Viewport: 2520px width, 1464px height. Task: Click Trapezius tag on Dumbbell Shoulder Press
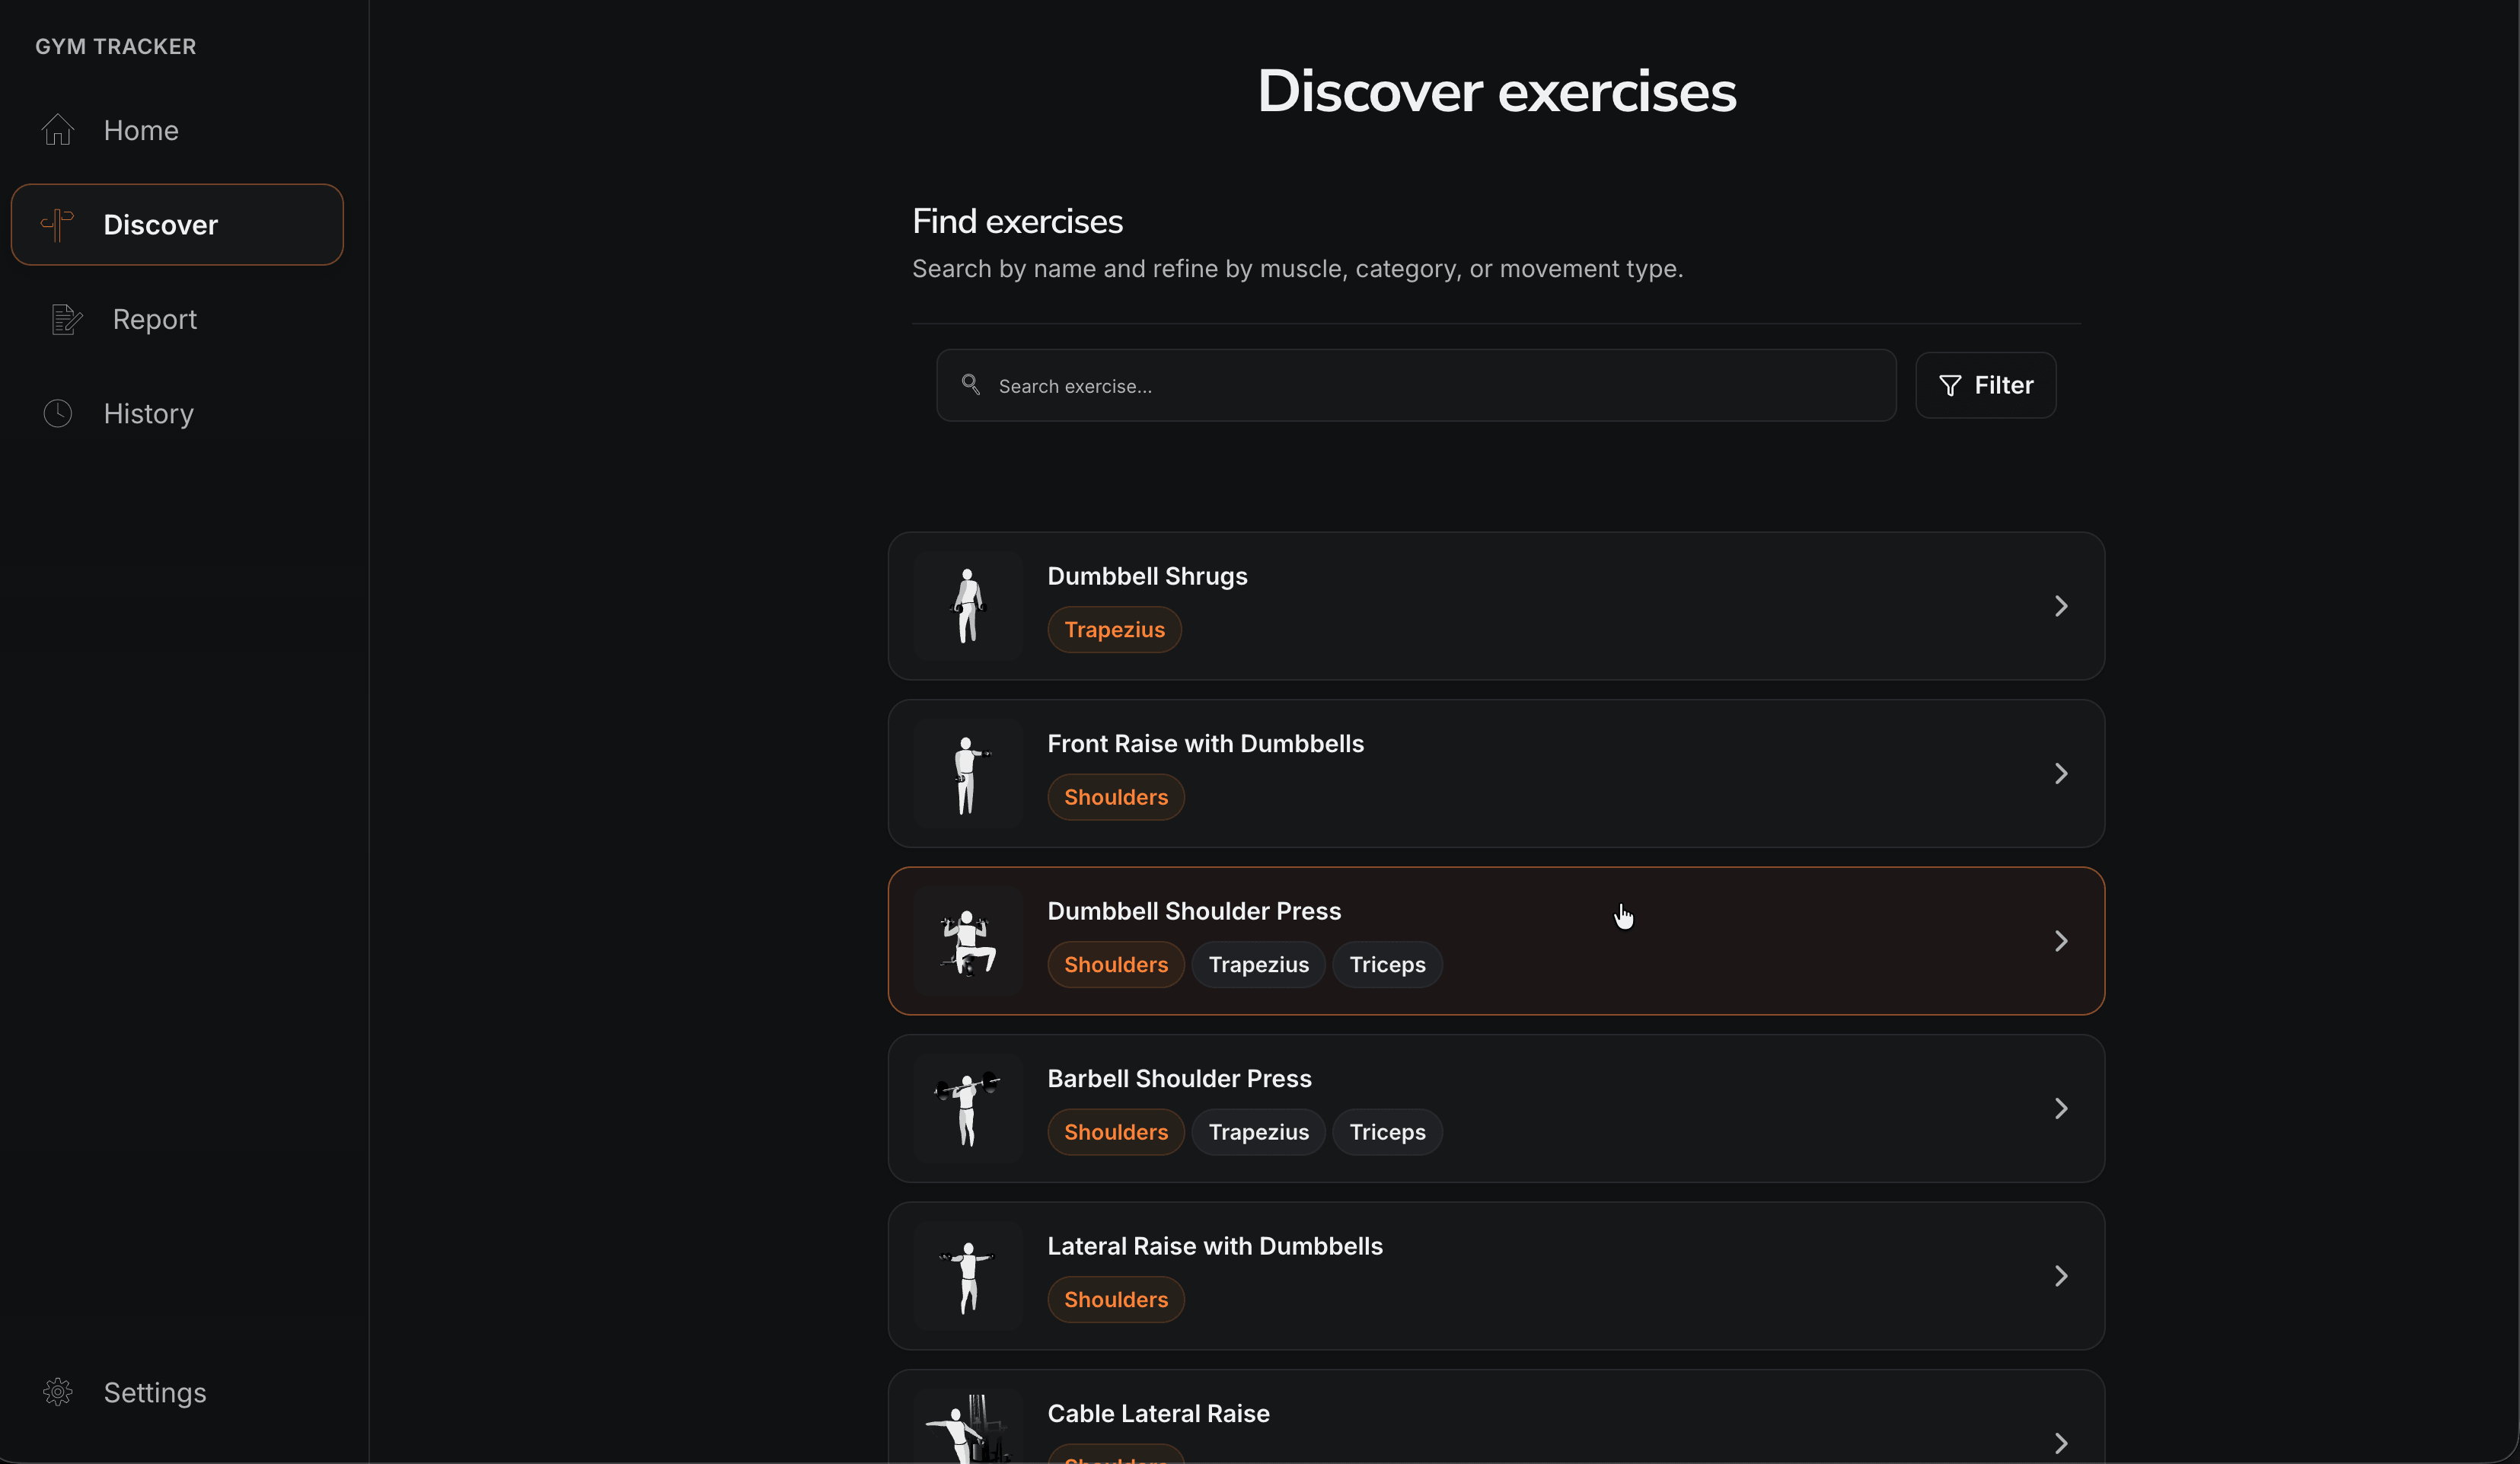(1258, 965)
